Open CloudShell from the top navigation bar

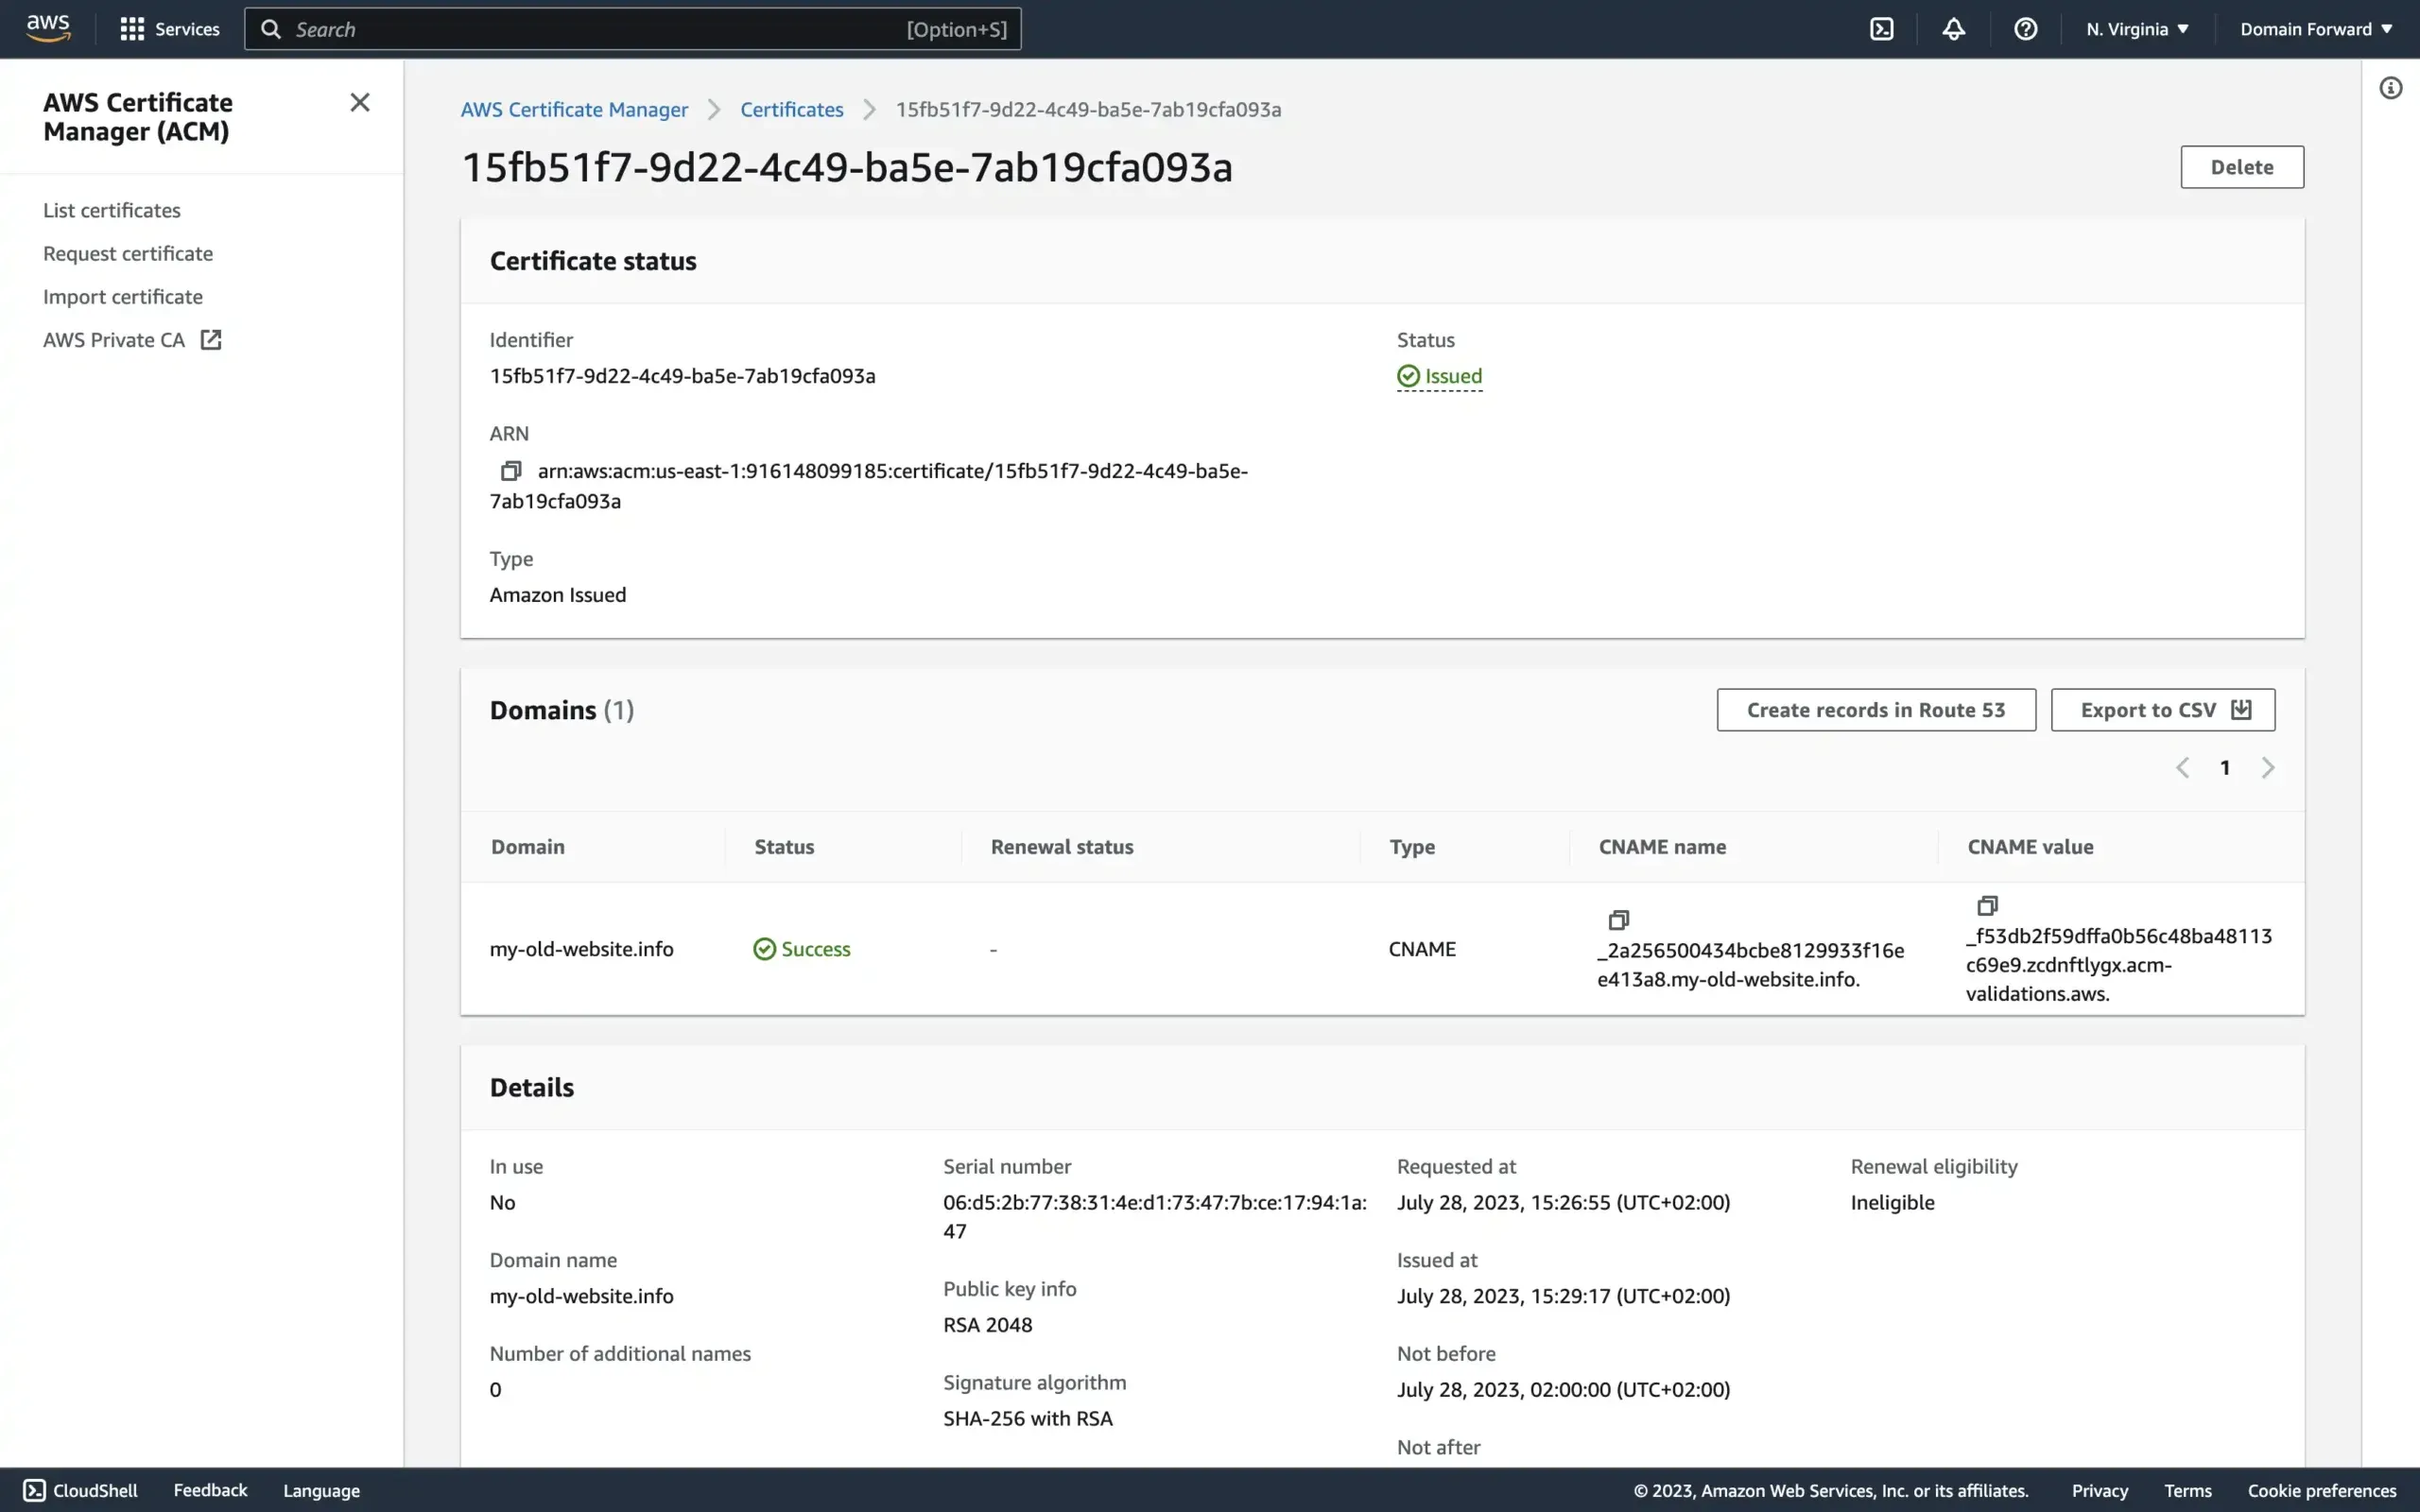[x=1881, y=28]
